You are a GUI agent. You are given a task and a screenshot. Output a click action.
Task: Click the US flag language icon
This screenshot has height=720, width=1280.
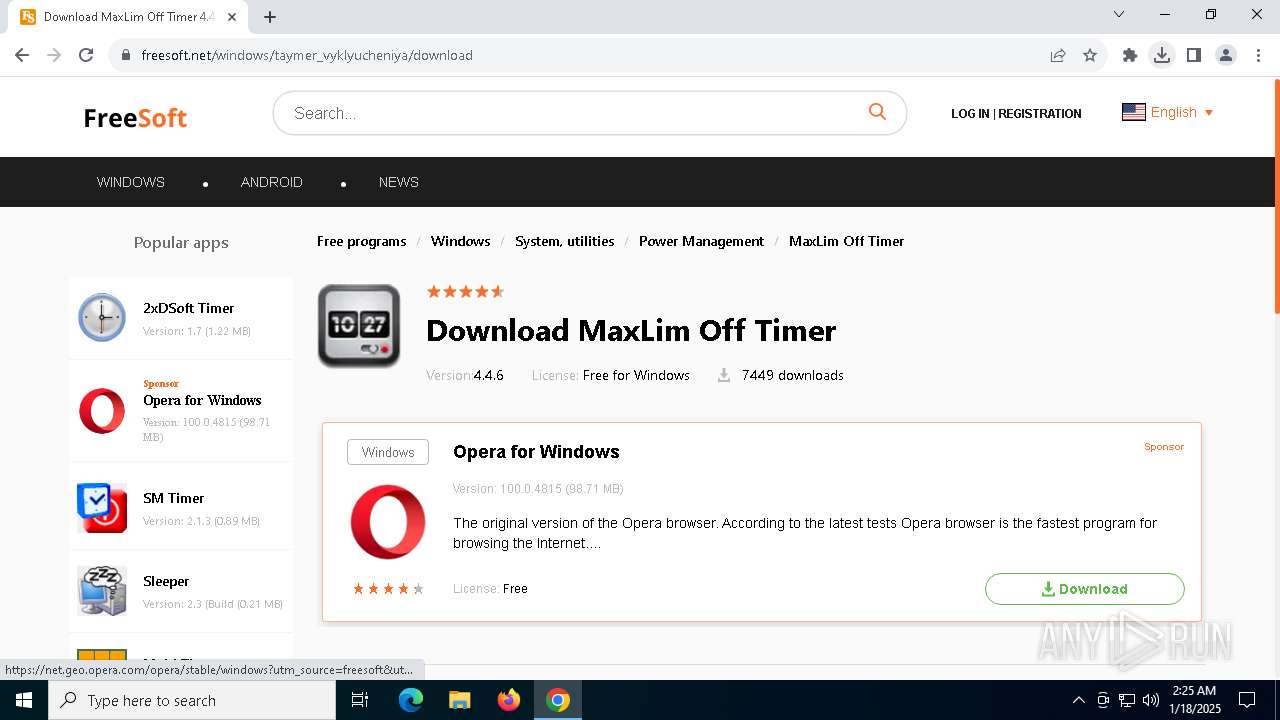pyautogui.click(x=1133, y=112)
